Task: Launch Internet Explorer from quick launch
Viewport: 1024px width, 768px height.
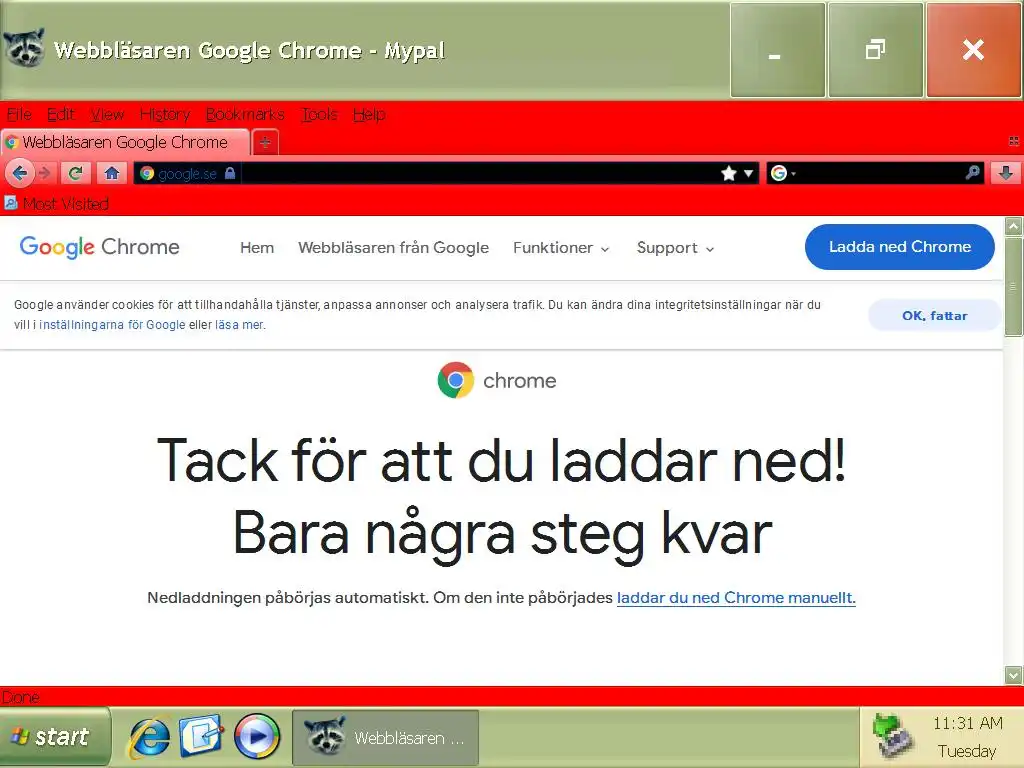Action: coord(150,737)
